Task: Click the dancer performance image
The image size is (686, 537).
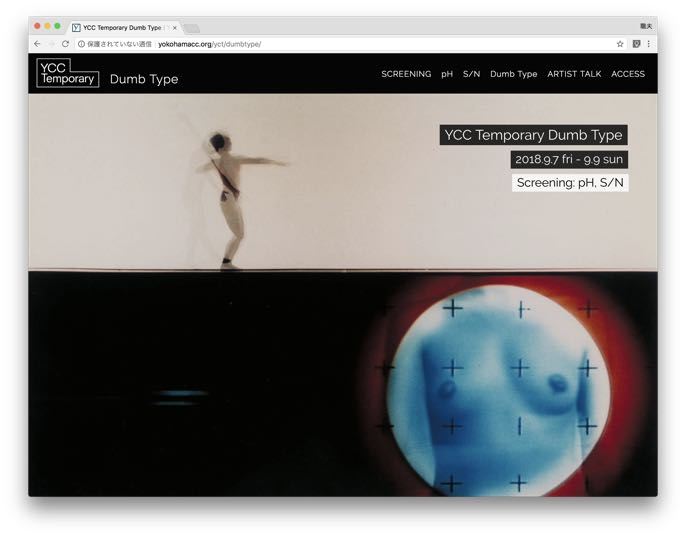Action: 343,182
